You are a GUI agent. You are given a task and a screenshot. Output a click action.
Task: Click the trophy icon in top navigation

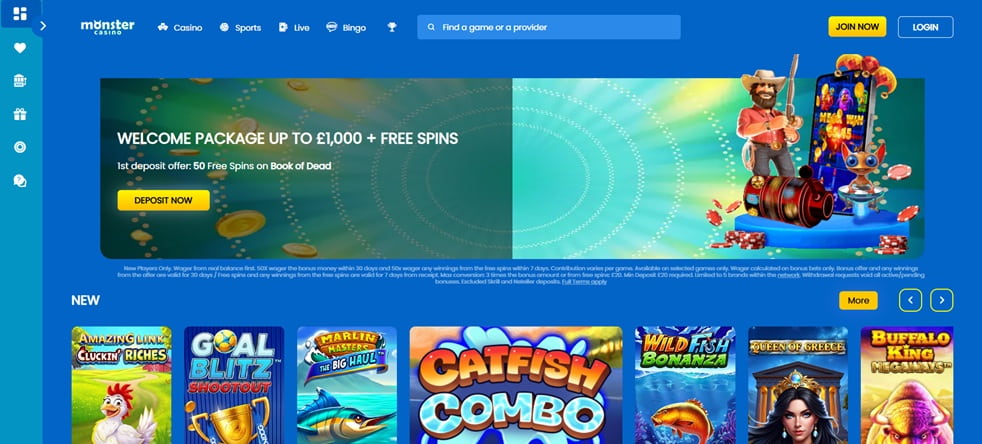coord(392,27)
